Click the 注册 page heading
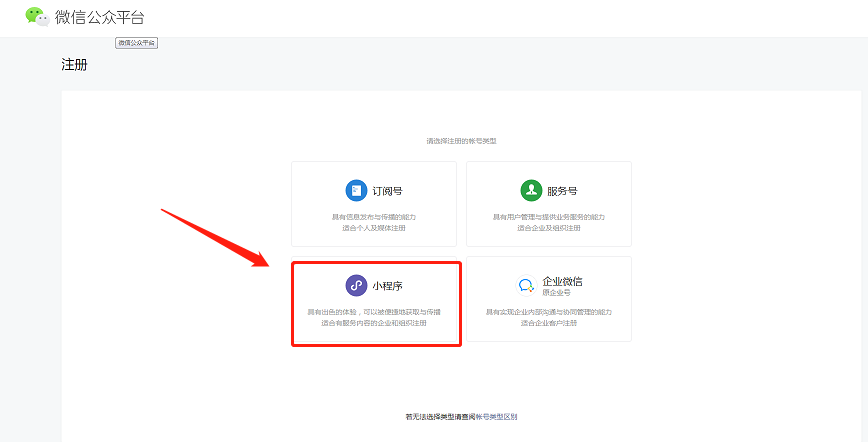The image size is (868, 442). 74,65
